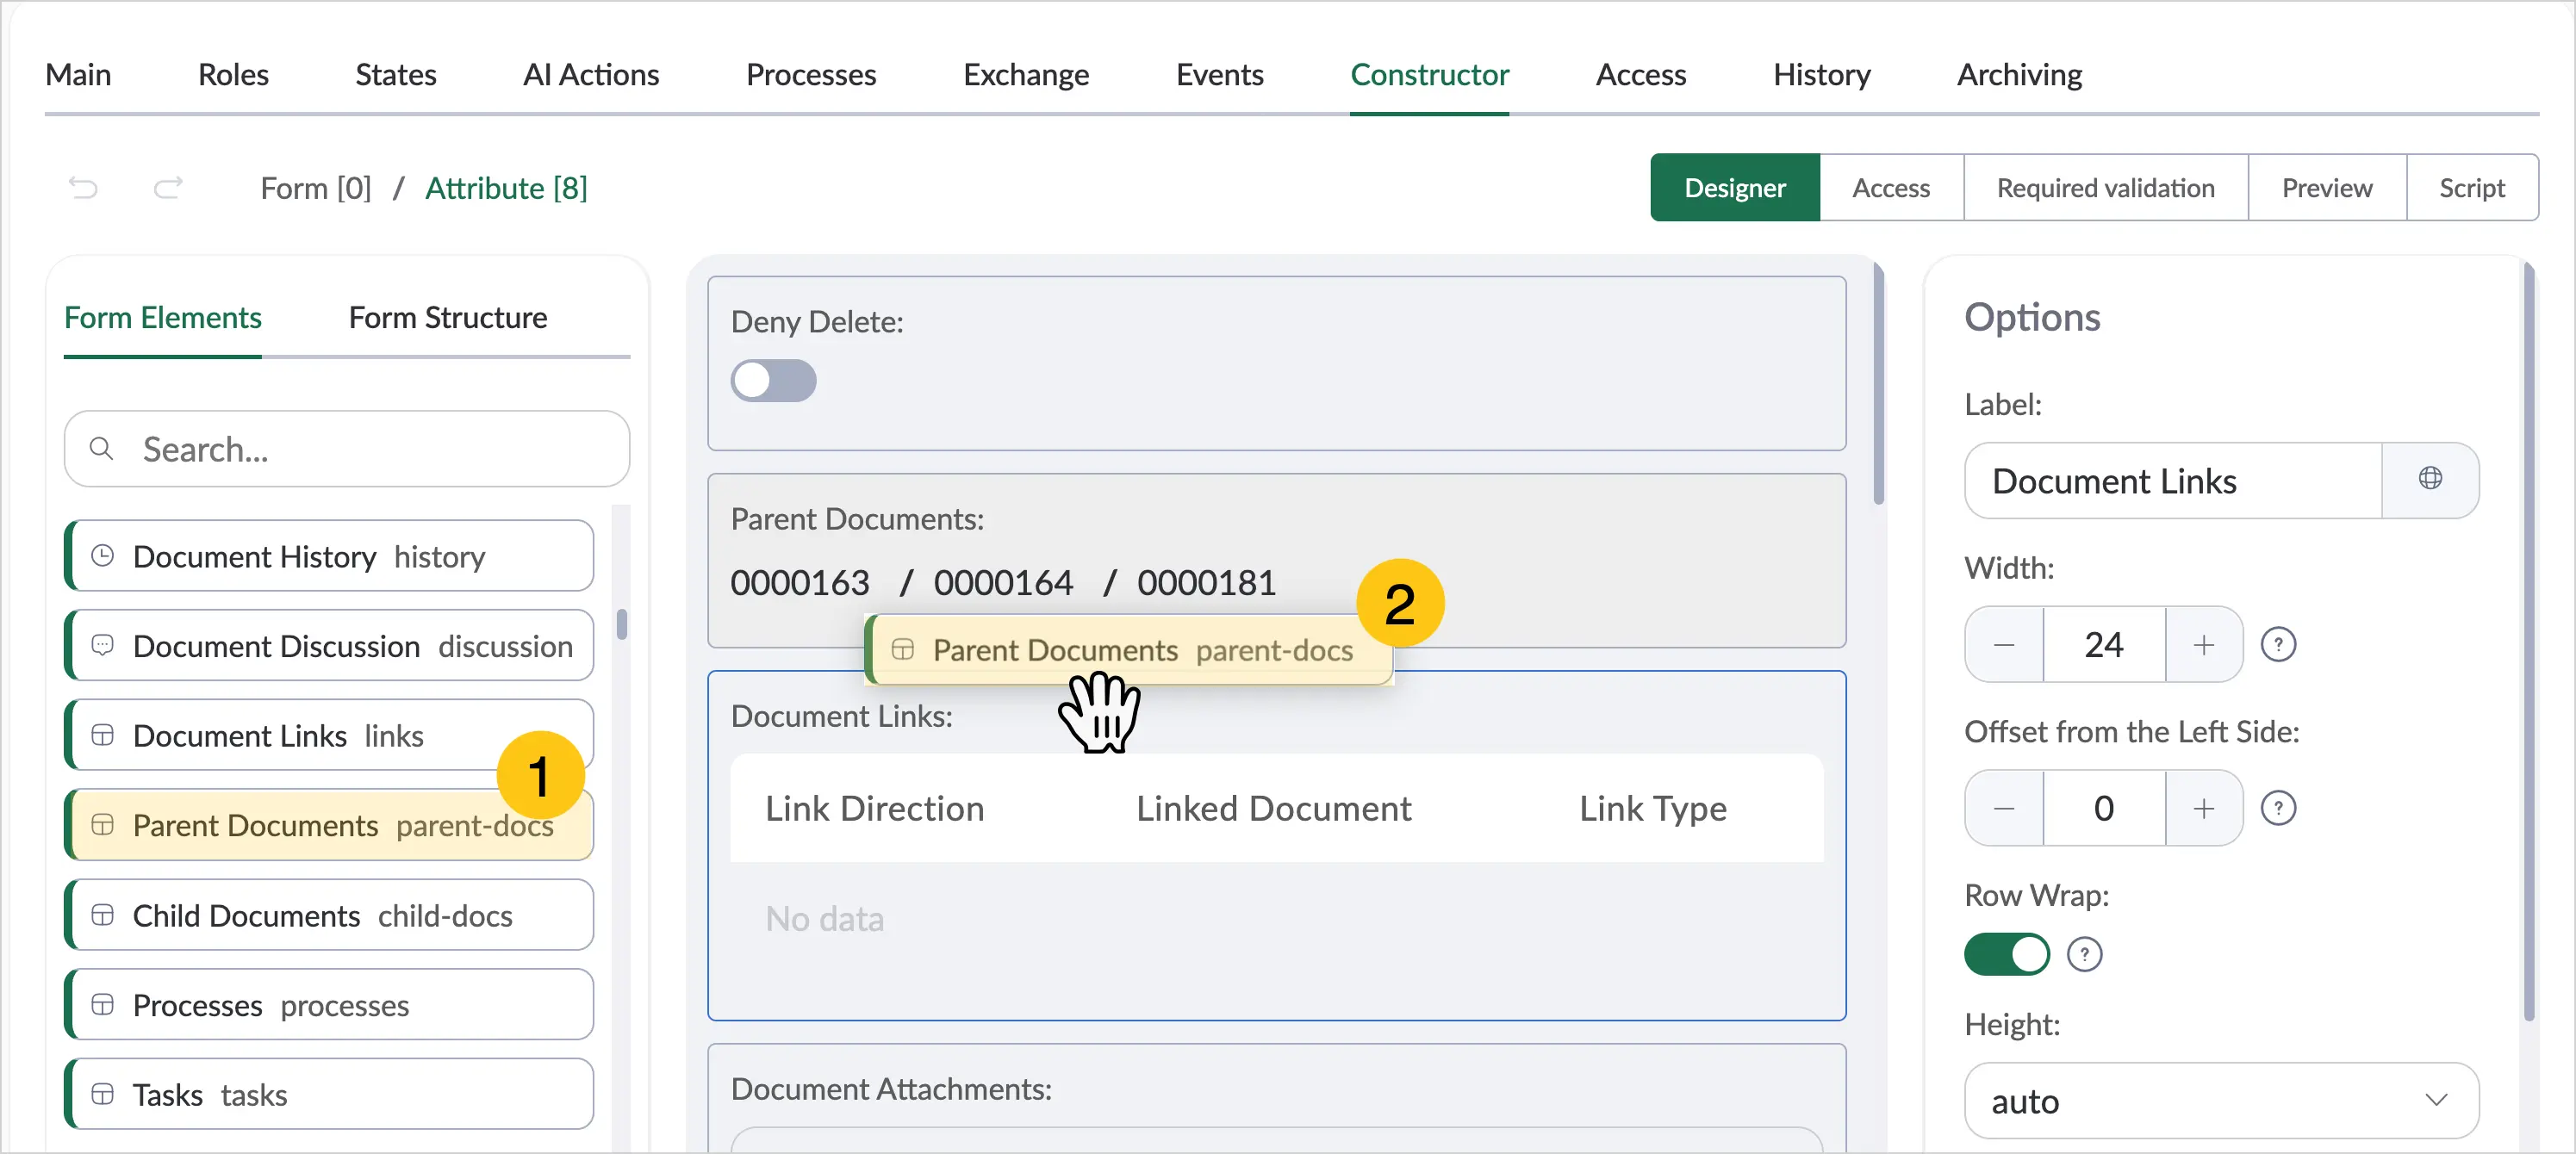Click the Offset value 0
The height and width of the screenshot is (1154, 2576).
[x=2104, y=808]
